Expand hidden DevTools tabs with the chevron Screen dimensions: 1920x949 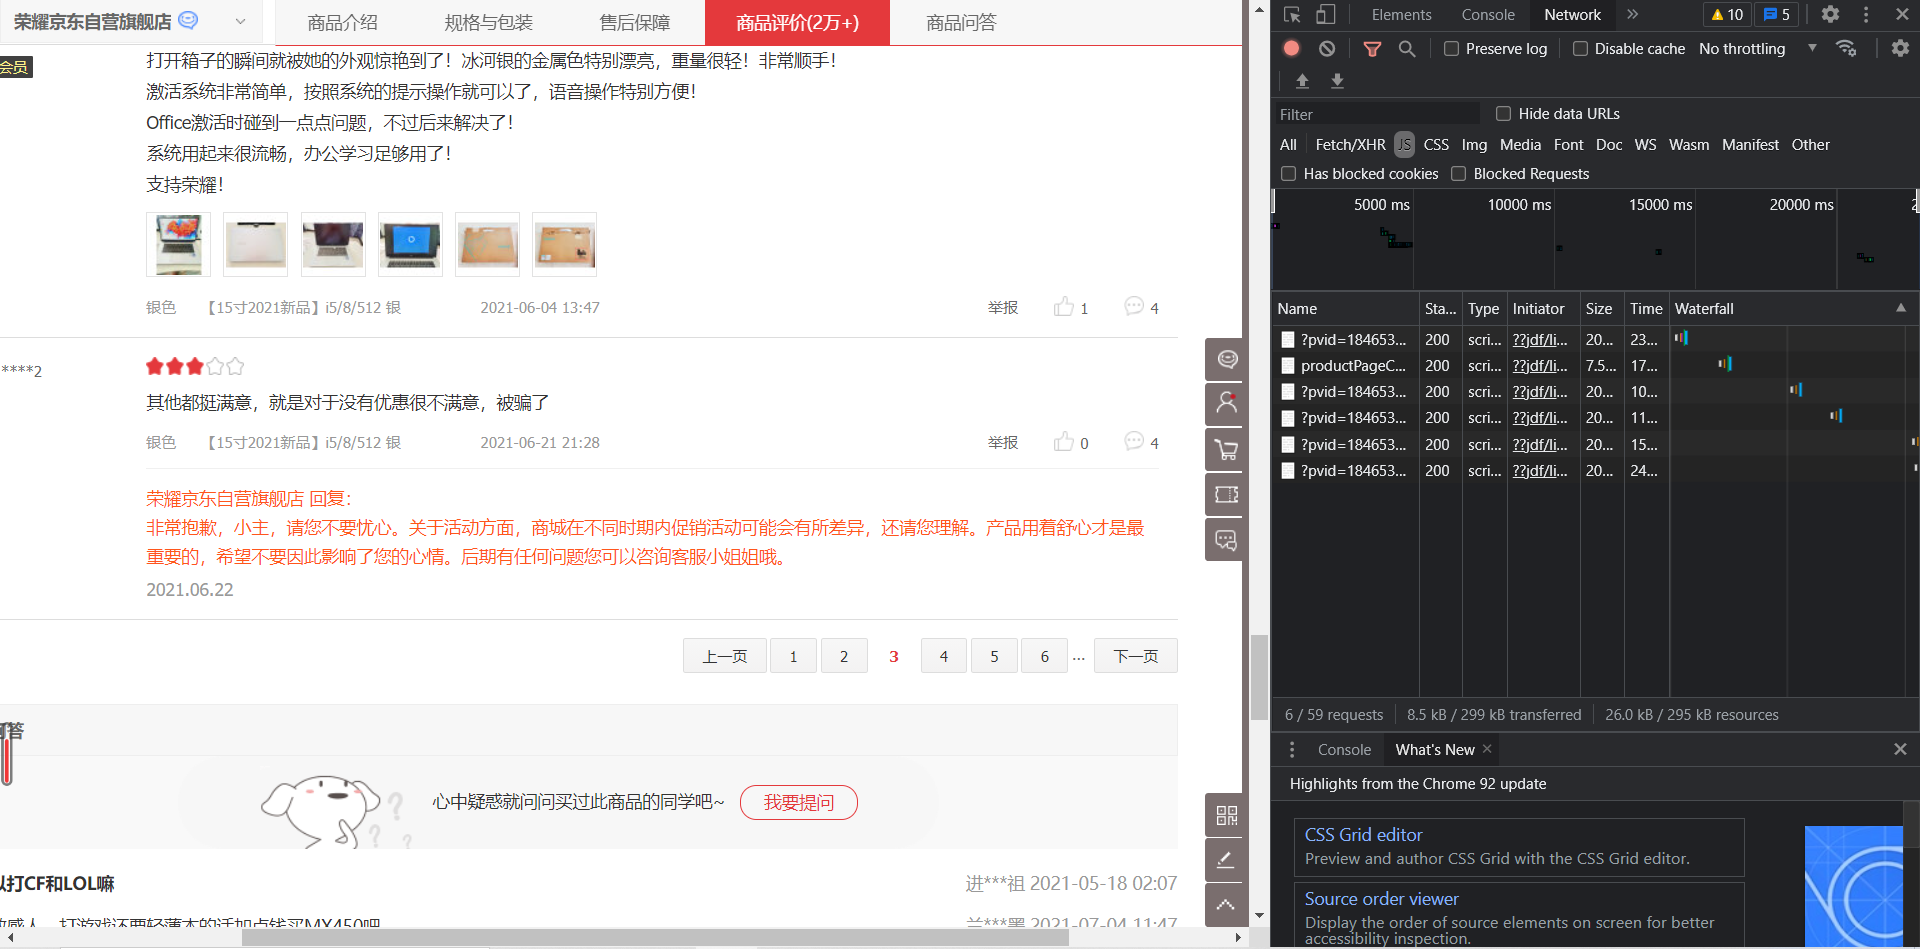click(1633, 14)
